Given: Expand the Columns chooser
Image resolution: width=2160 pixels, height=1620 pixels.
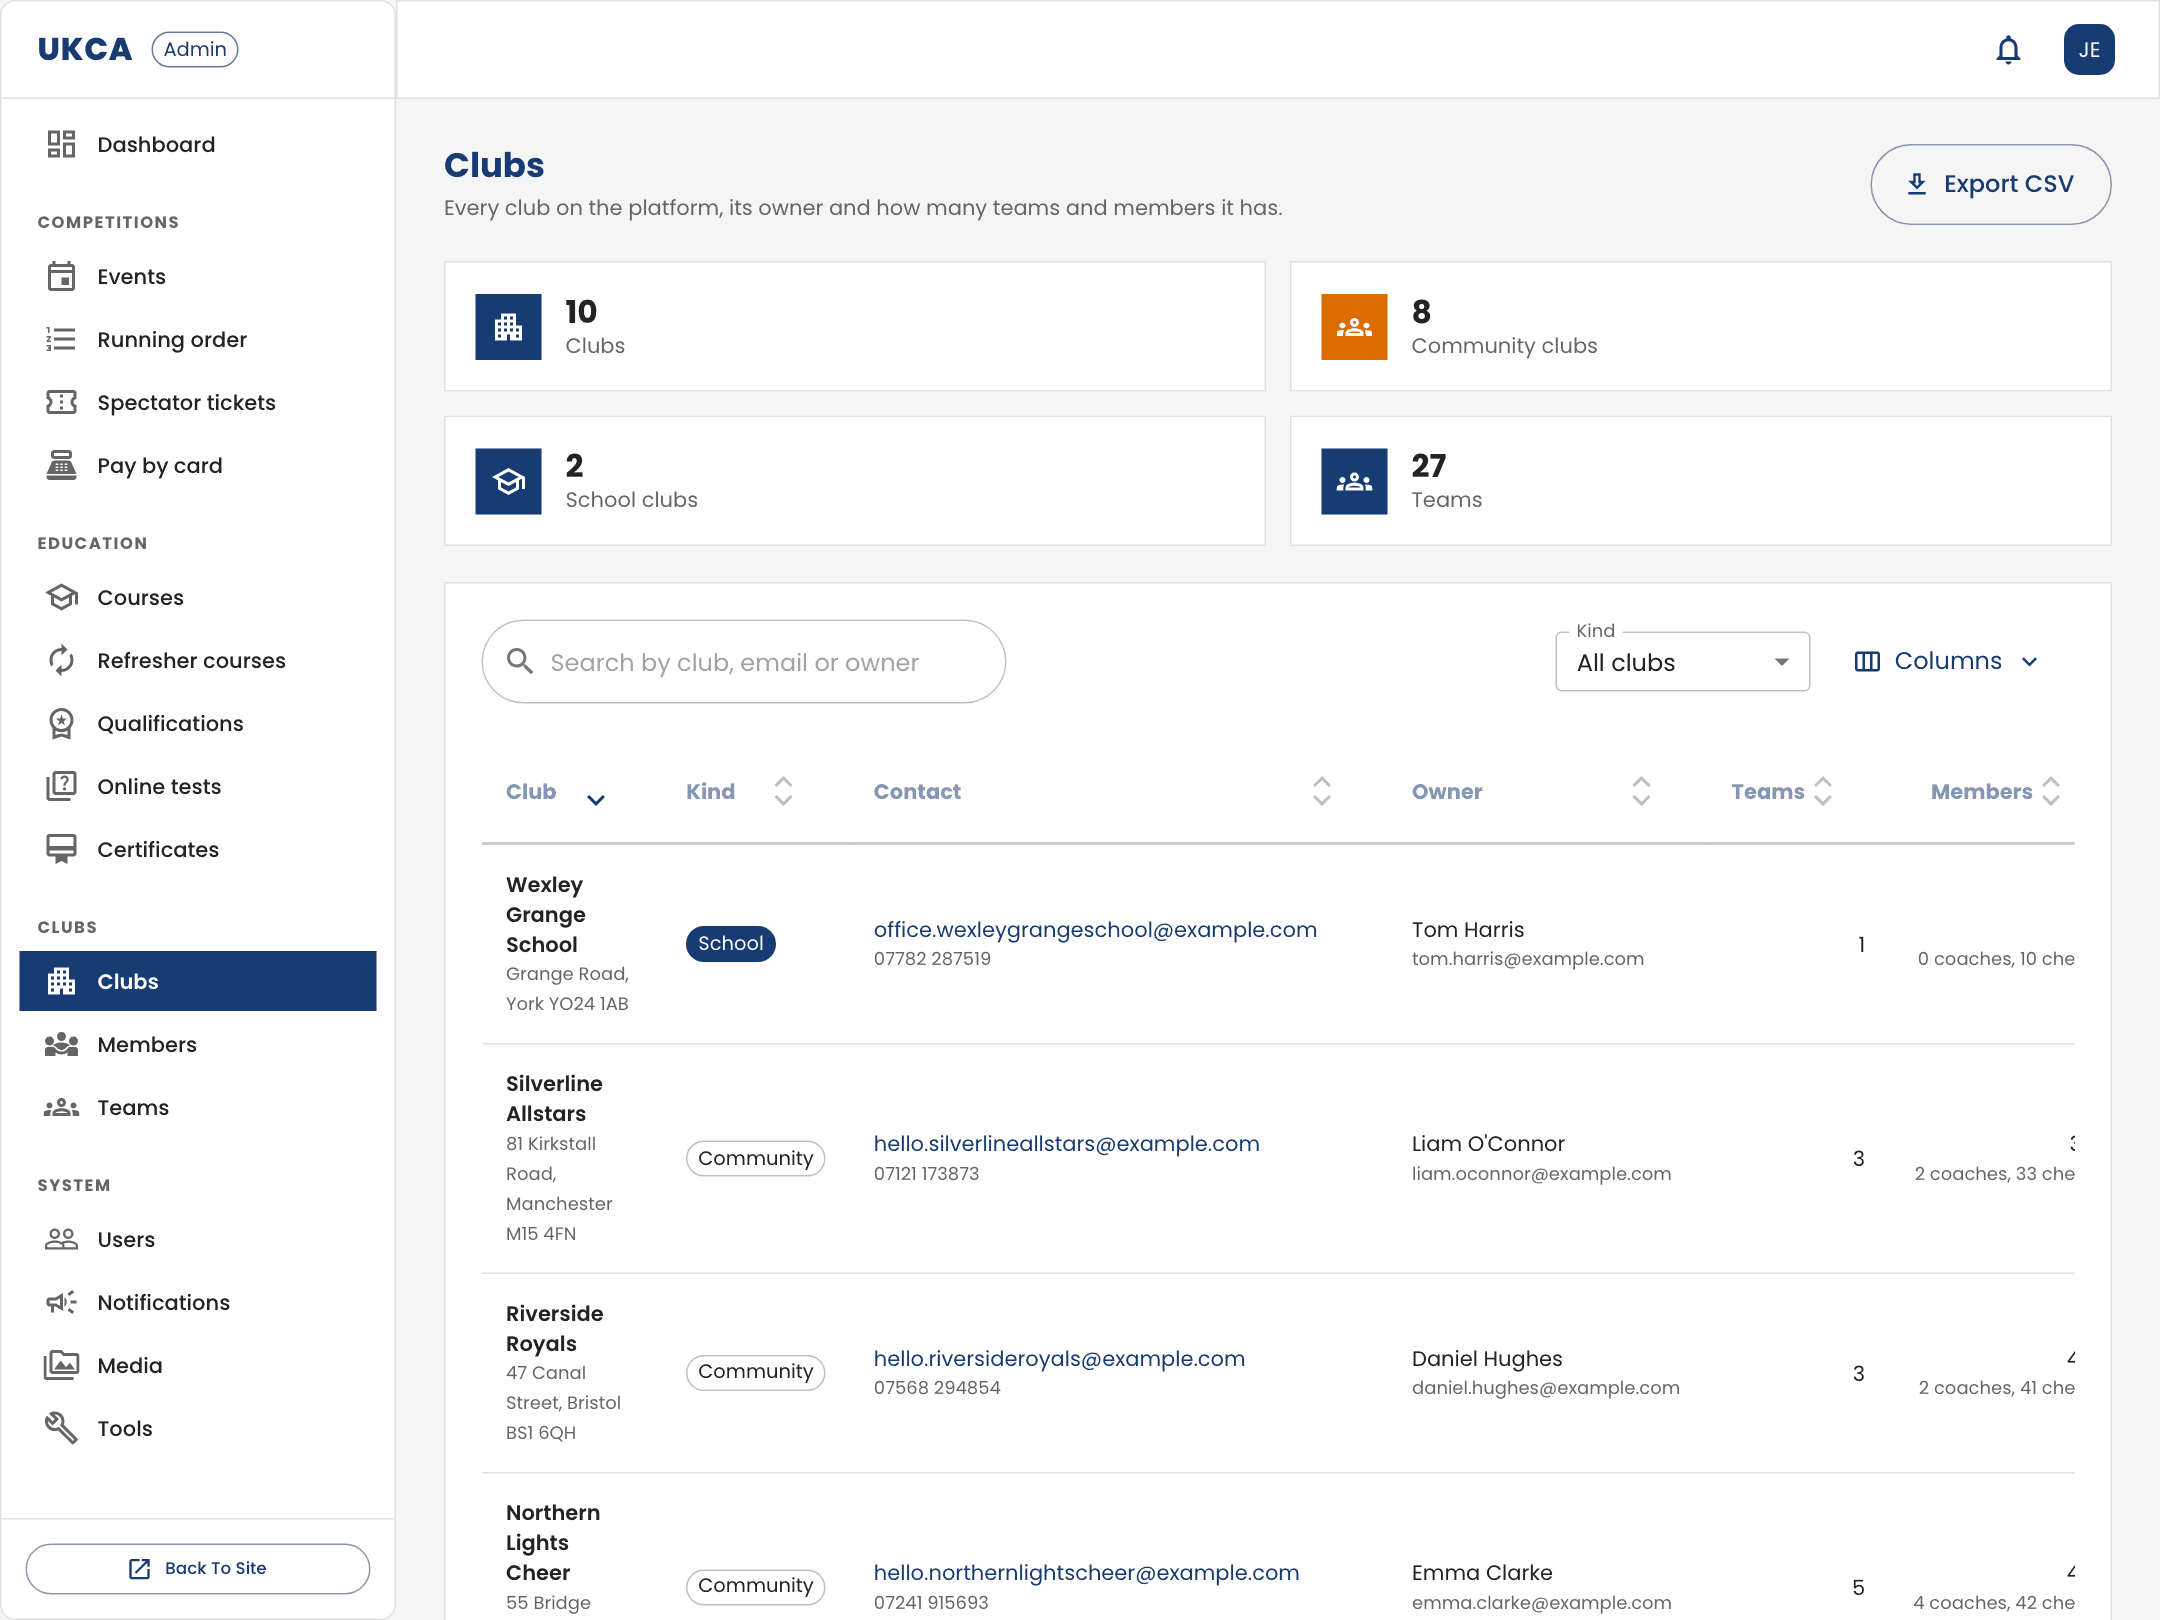Looking at the screenshot, I should pos(1945,661).
